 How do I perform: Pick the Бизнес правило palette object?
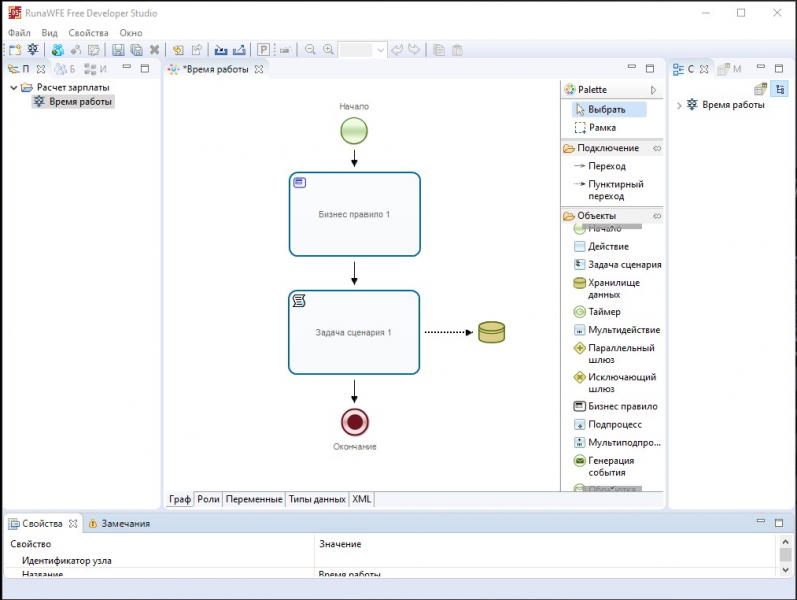coord(615,406)
